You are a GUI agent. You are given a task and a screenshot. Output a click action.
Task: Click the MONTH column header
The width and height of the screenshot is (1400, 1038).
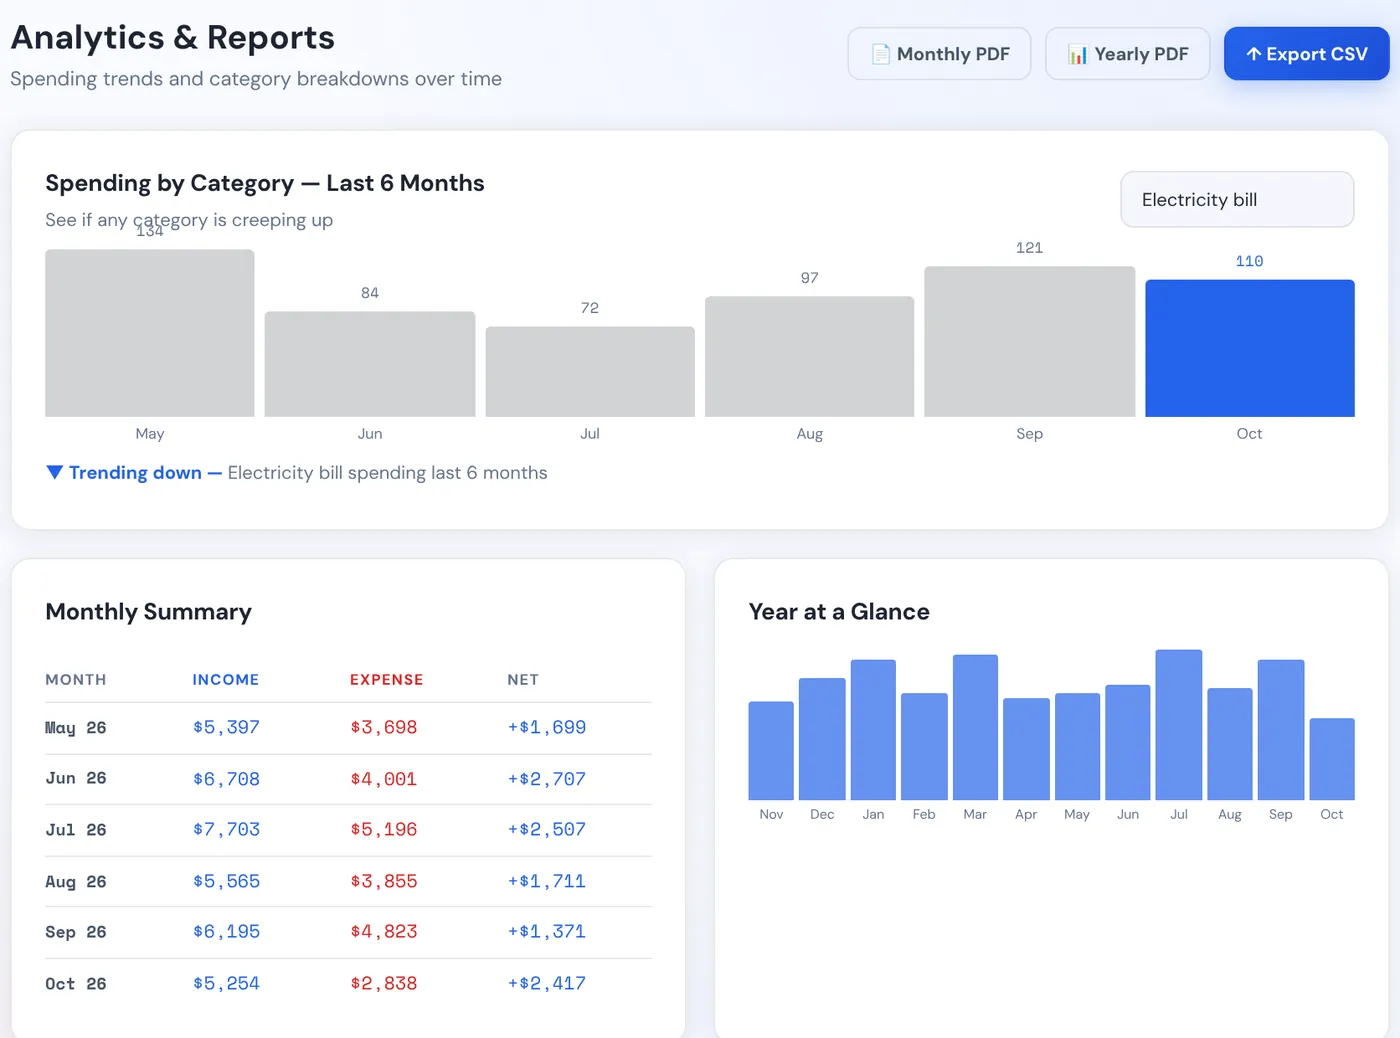click(x=76, y=680)
